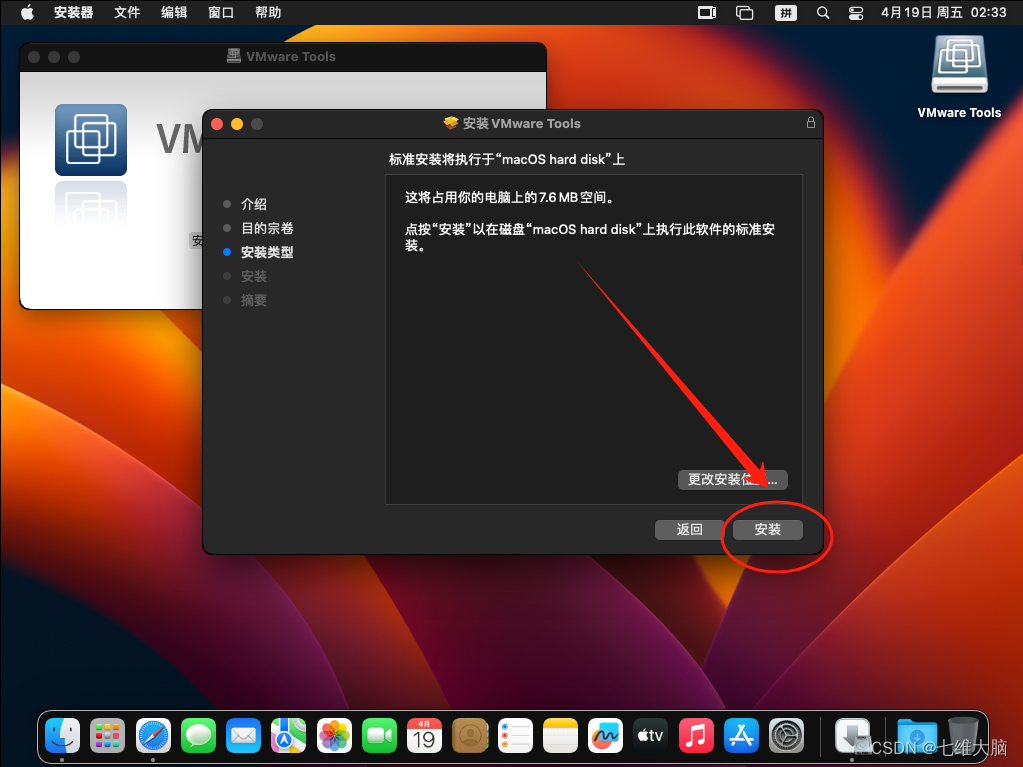Image resolution: width=1023 pixels, height=767 pixels.
Task: Open Music from the Dock
Action: [695, 736]
